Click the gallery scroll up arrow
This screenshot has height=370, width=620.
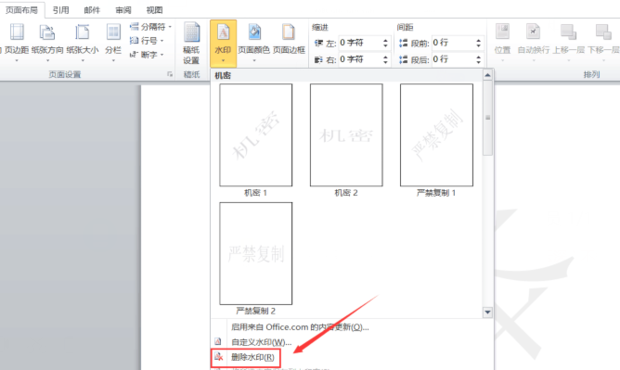488,75
